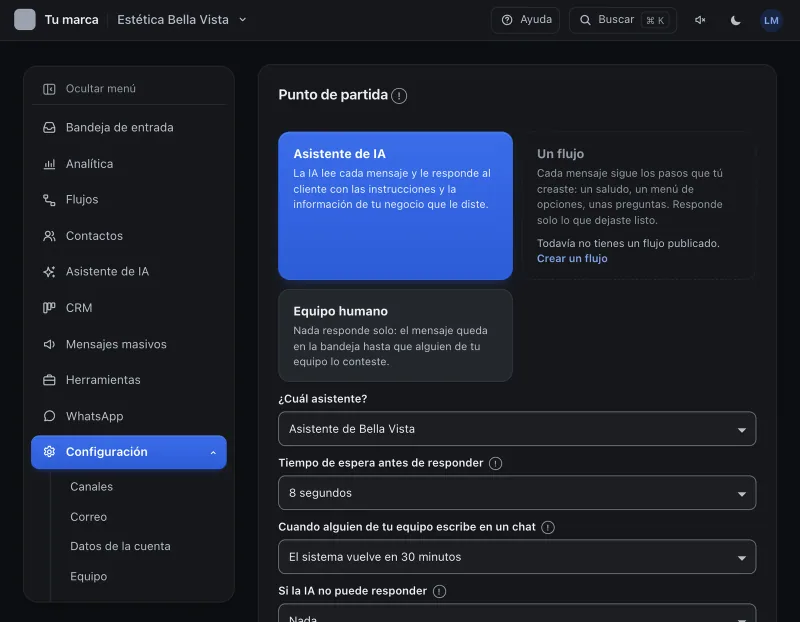Open the ¿Cuál asistente? dropdown

coord(517,429)
